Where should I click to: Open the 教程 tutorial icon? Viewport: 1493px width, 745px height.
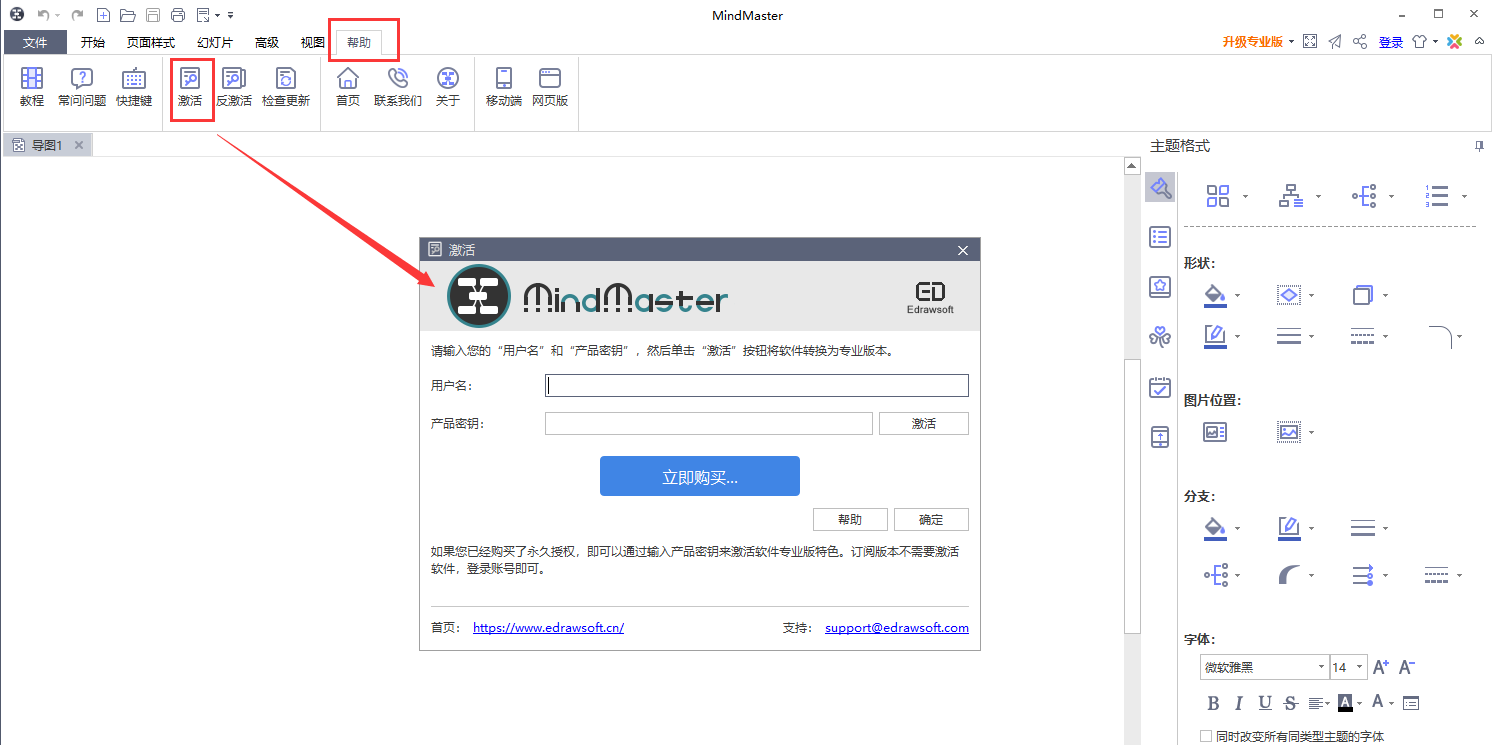tap(32, 87)
